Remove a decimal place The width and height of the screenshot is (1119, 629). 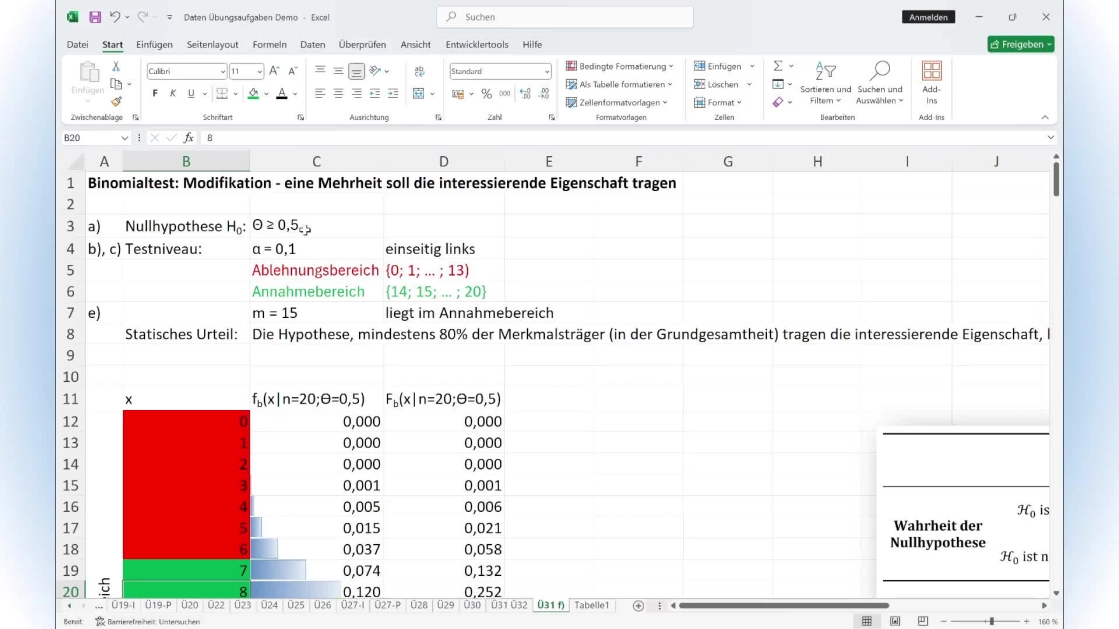click(x=544, y=94)
